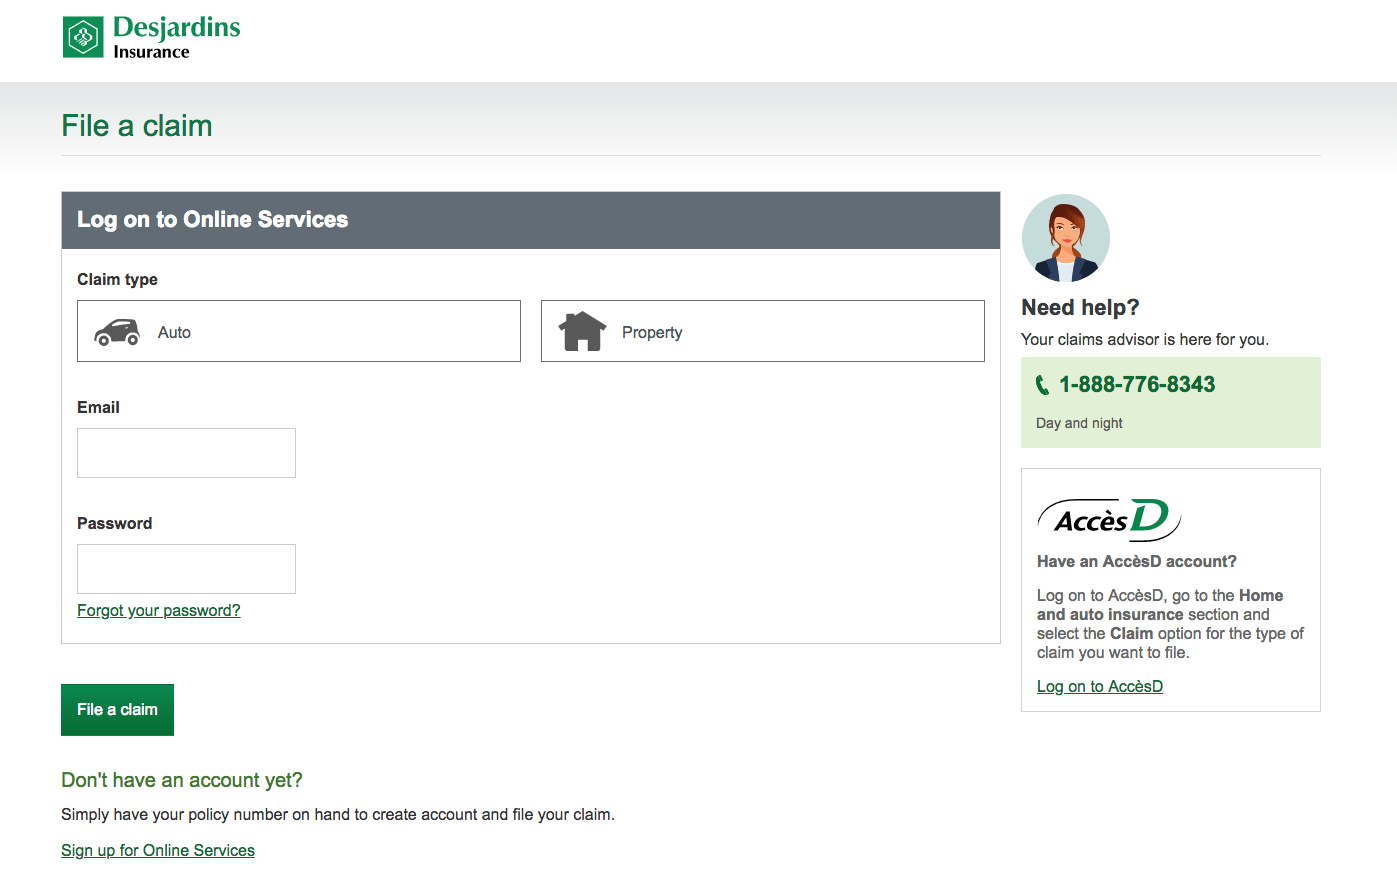This screenshot has width=1397, height=896.
Task: Click the 'Simply have your policy number' sentence
Action: click(x=338, y=815)
